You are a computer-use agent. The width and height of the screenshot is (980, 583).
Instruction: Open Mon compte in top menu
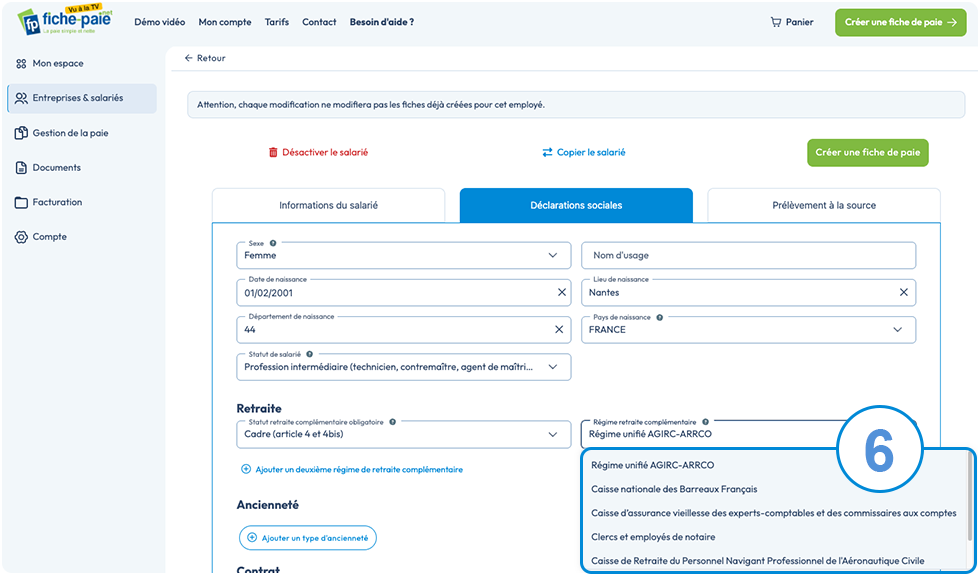point(225,22)
